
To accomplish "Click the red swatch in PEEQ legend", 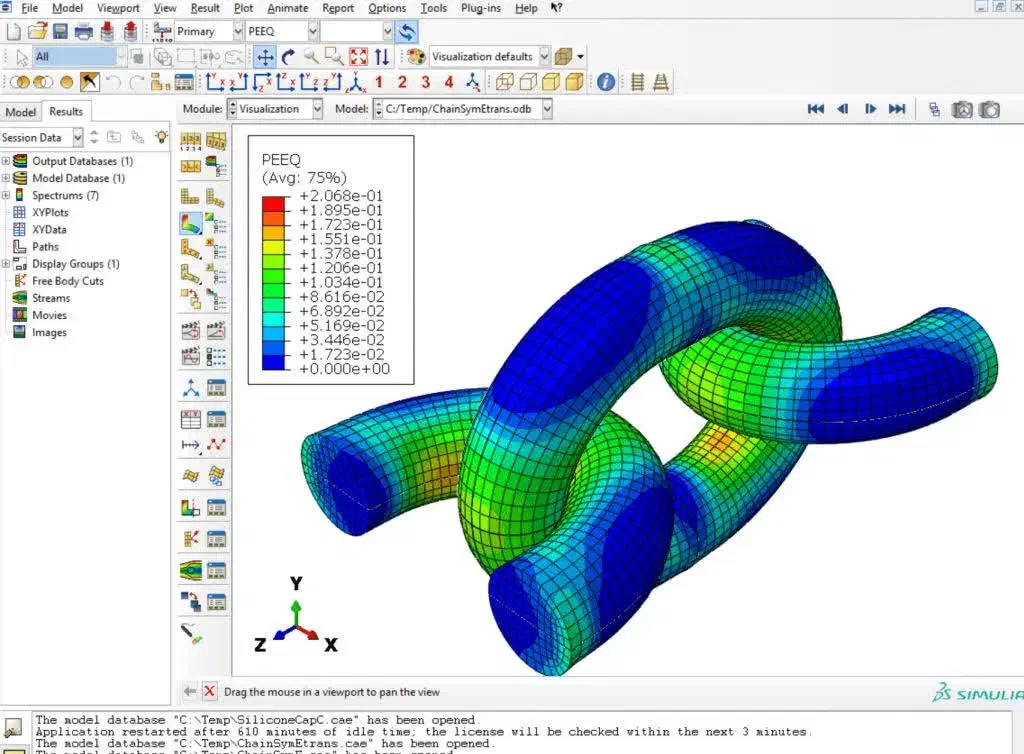I will (274, 203).
